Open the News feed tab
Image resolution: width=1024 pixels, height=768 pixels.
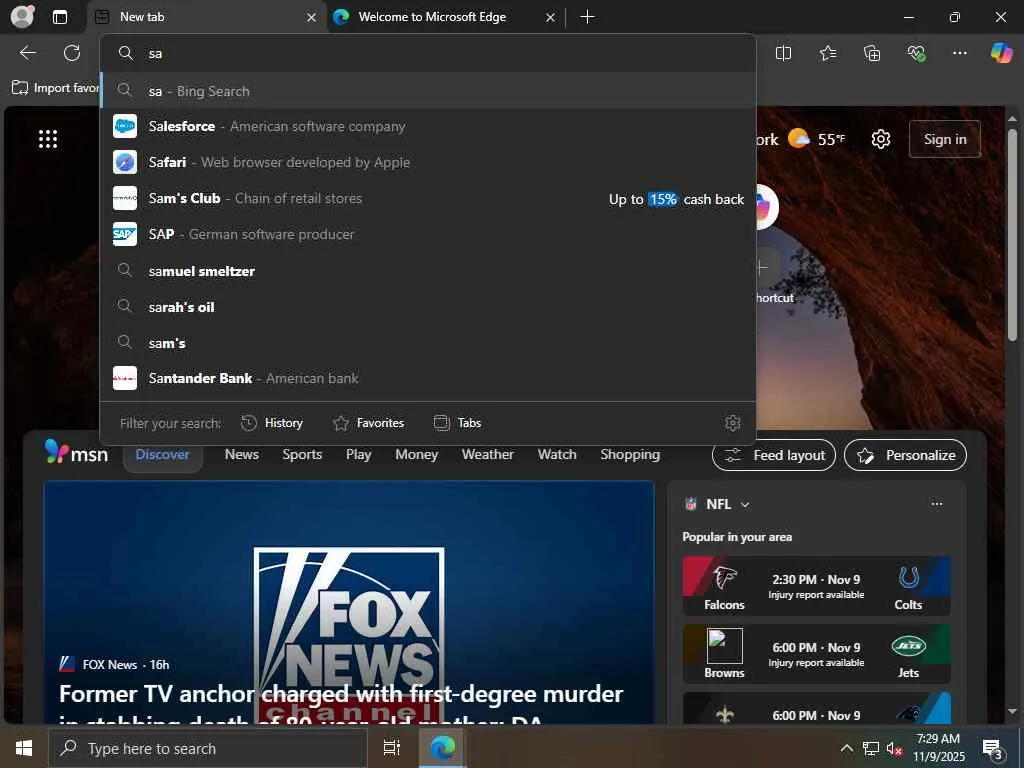click(242, 455)
